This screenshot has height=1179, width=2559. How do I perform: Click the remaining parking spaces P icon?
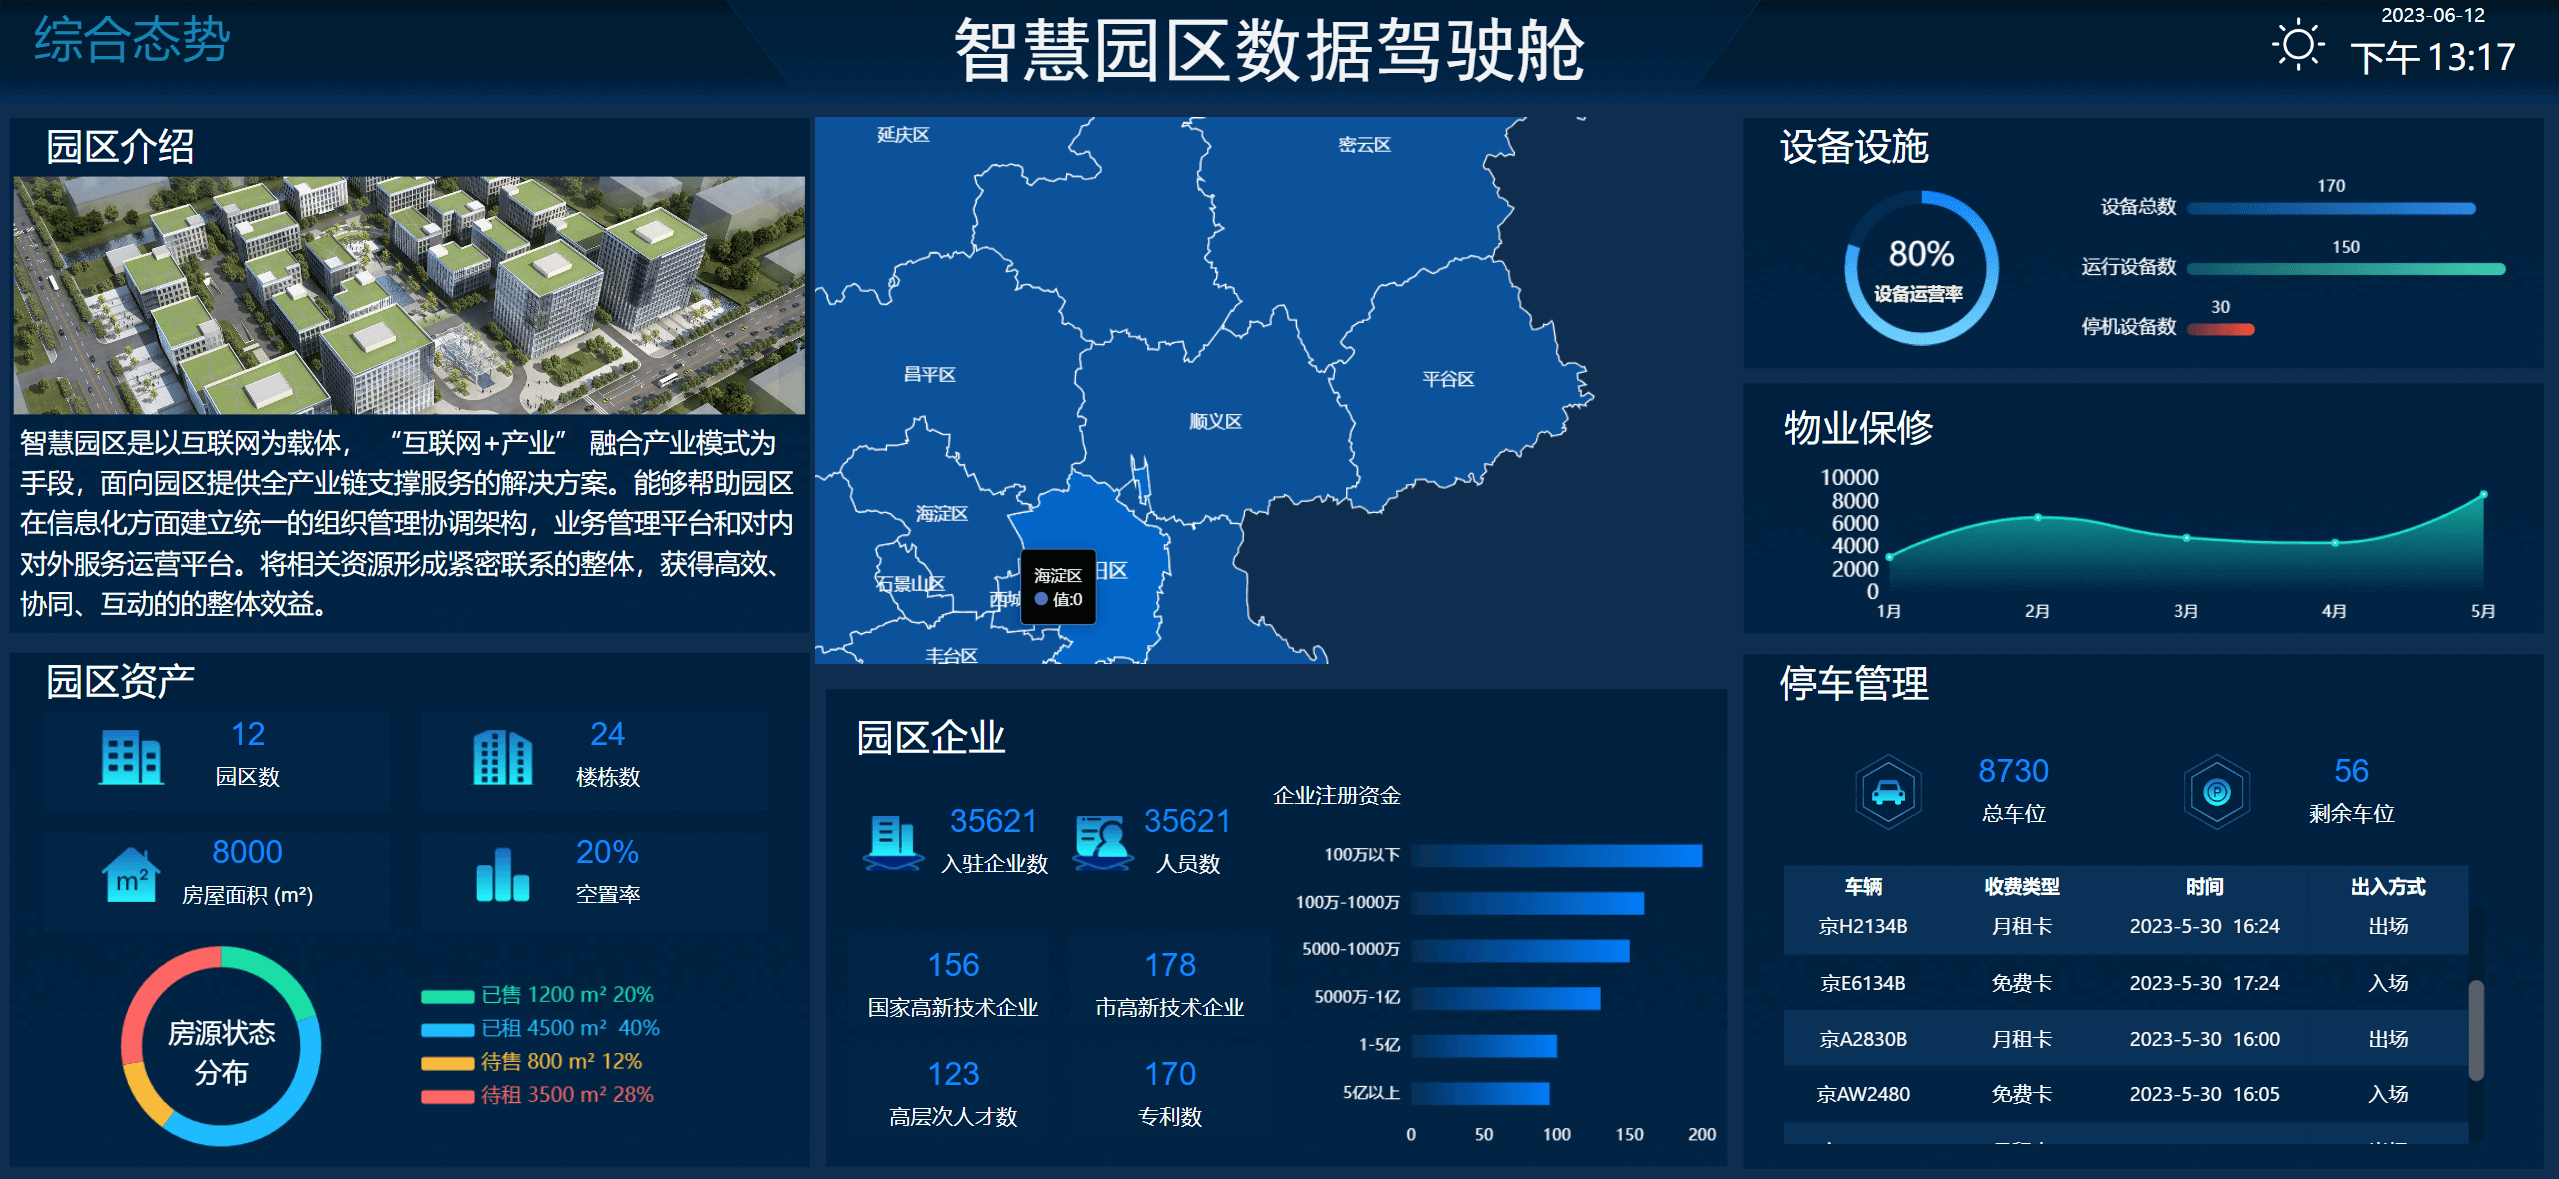tap(2216, 792)
